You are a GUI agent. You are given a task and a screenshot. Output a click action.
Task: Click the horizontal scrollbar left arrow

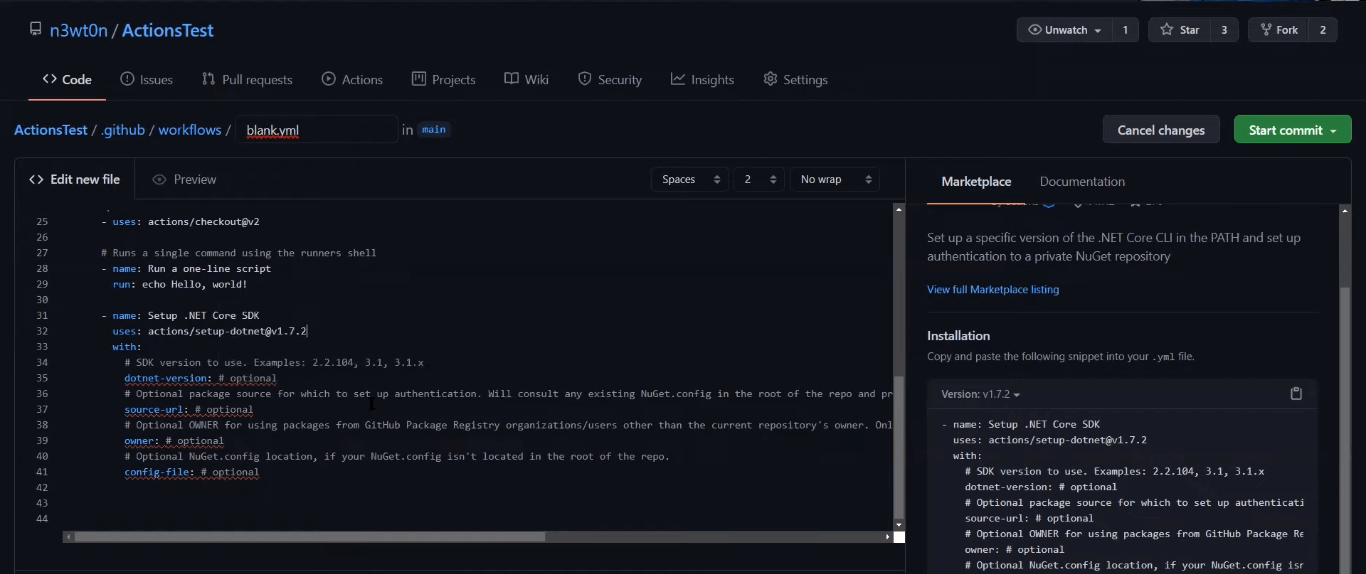pyautogui.click(x=68, y=537)
